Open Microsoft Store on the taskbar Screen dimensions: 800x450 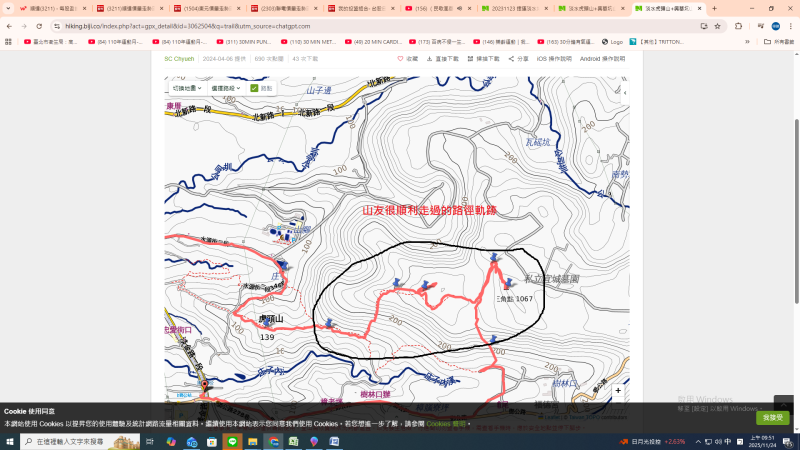pyautogui.click(x=212, y=441)
